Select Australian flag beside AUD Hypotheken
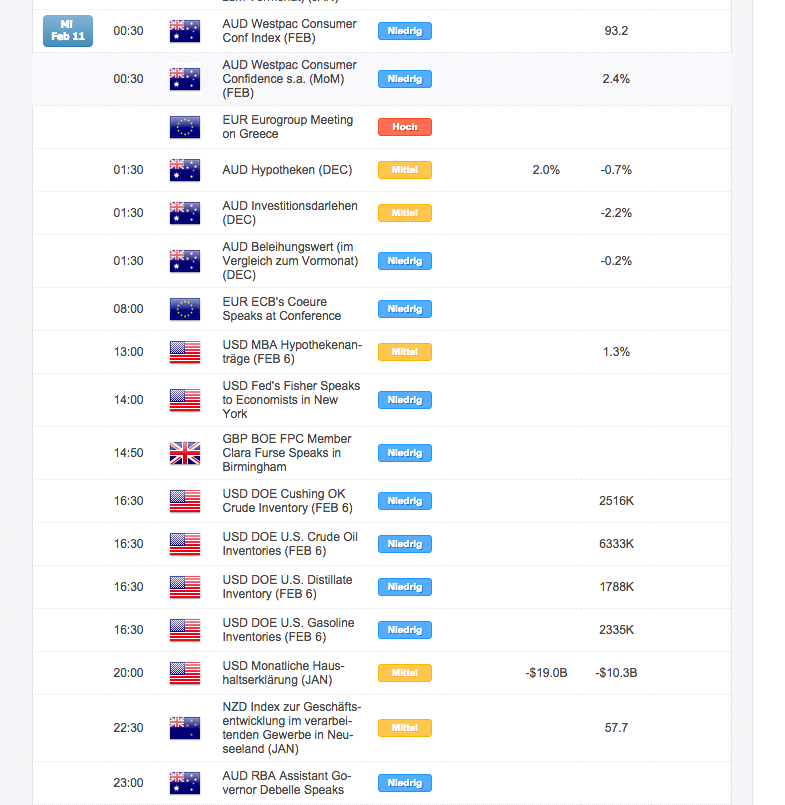The image size is (785, 805). pyautogui.click(x=185, y=170)
